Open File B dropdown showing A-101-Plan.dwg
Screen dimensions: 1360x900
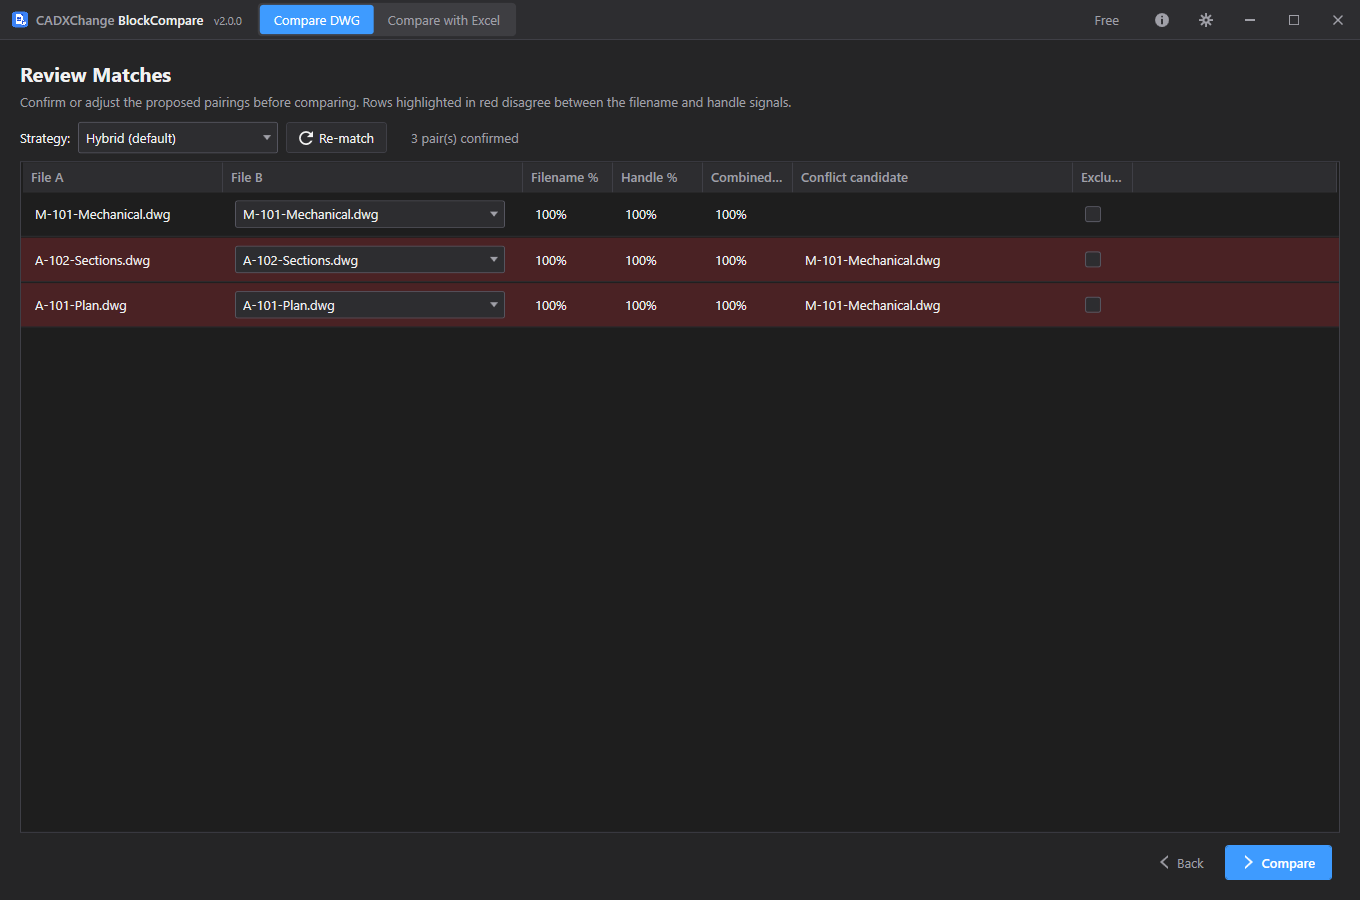pos(370,305)
